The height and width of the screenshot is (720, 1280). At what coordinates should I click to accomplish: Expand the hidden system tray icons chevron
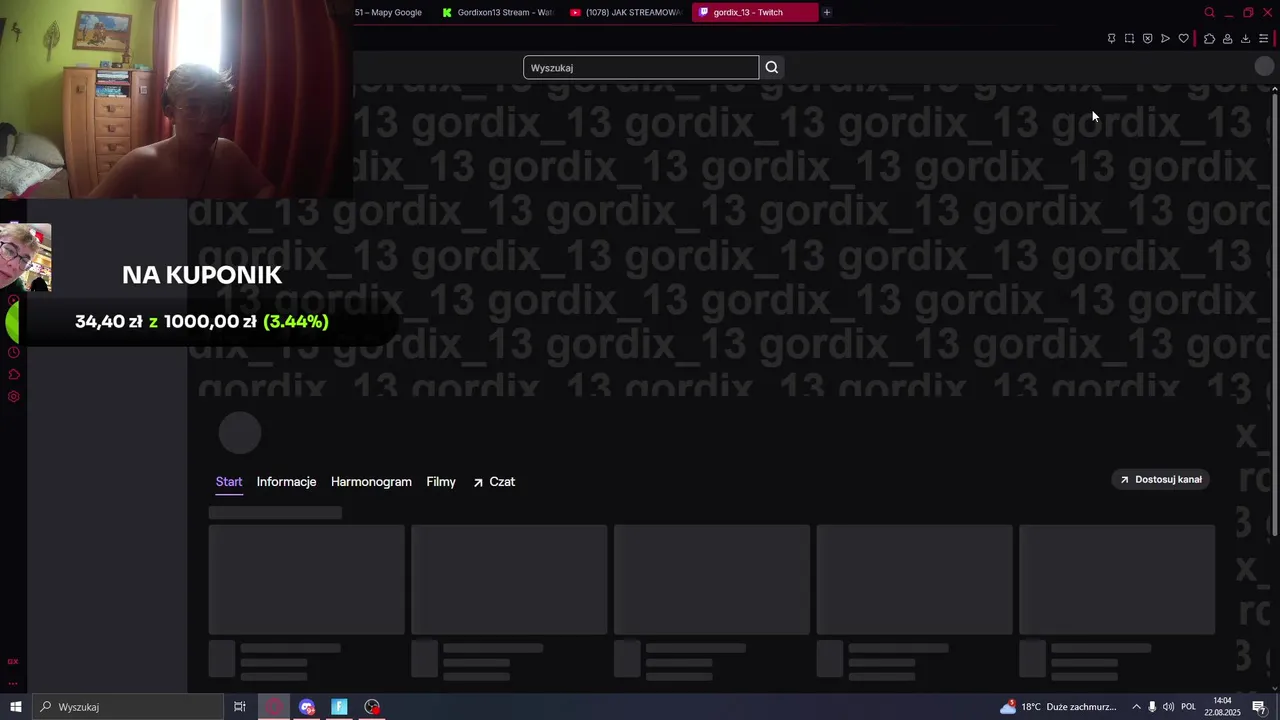(x=1136, y=707)
